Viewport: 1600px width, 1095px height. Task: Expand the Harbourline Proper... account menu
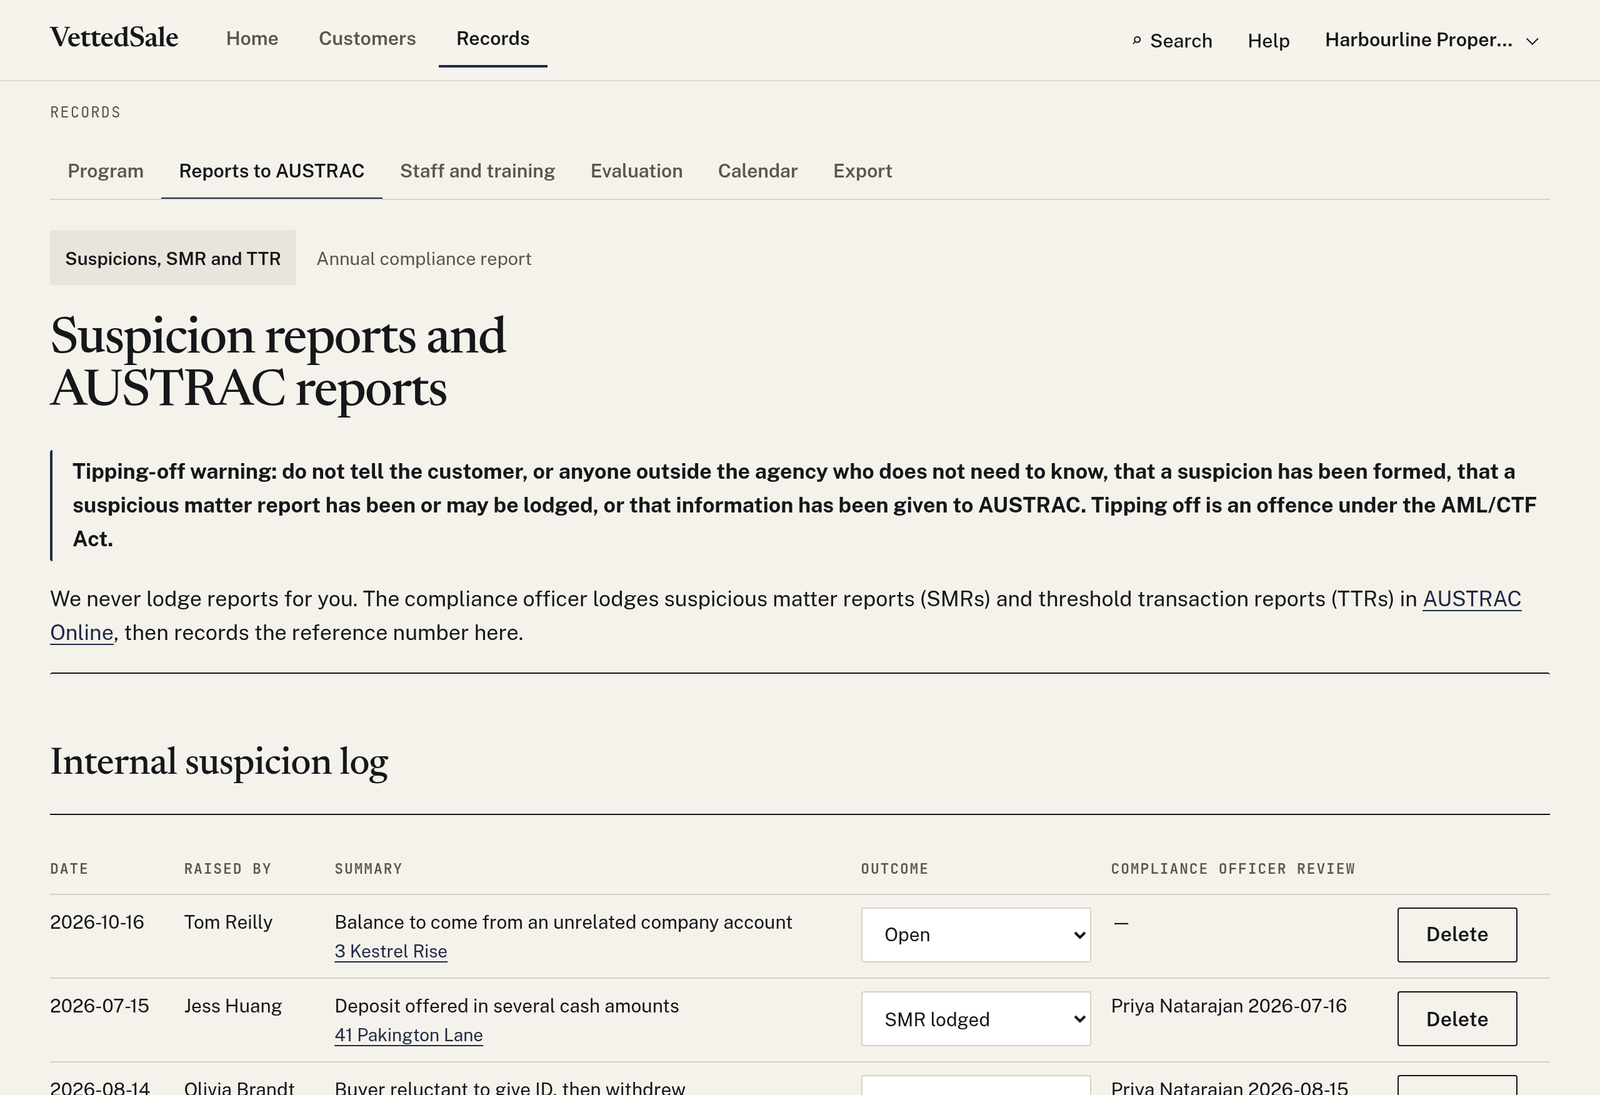coord(1431,40)
